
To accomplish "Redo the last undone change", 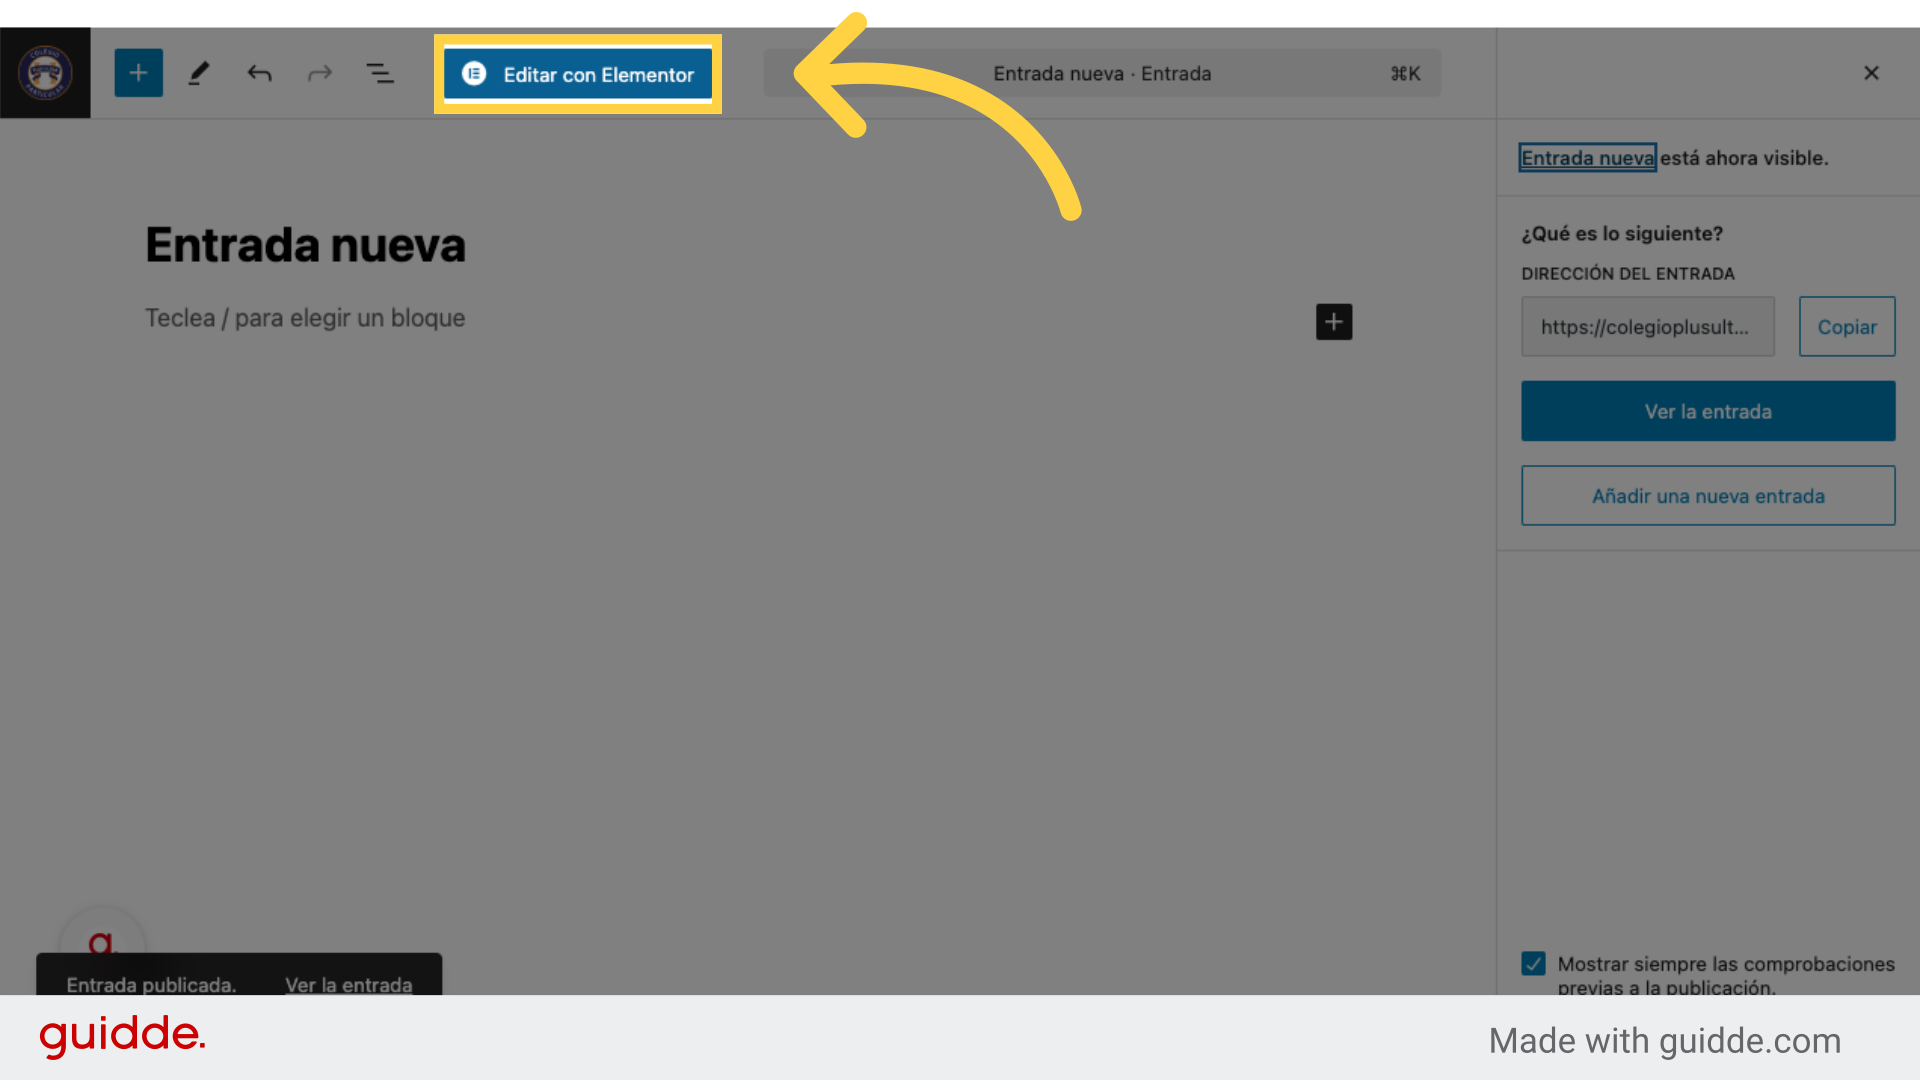I will click(320, 73).
